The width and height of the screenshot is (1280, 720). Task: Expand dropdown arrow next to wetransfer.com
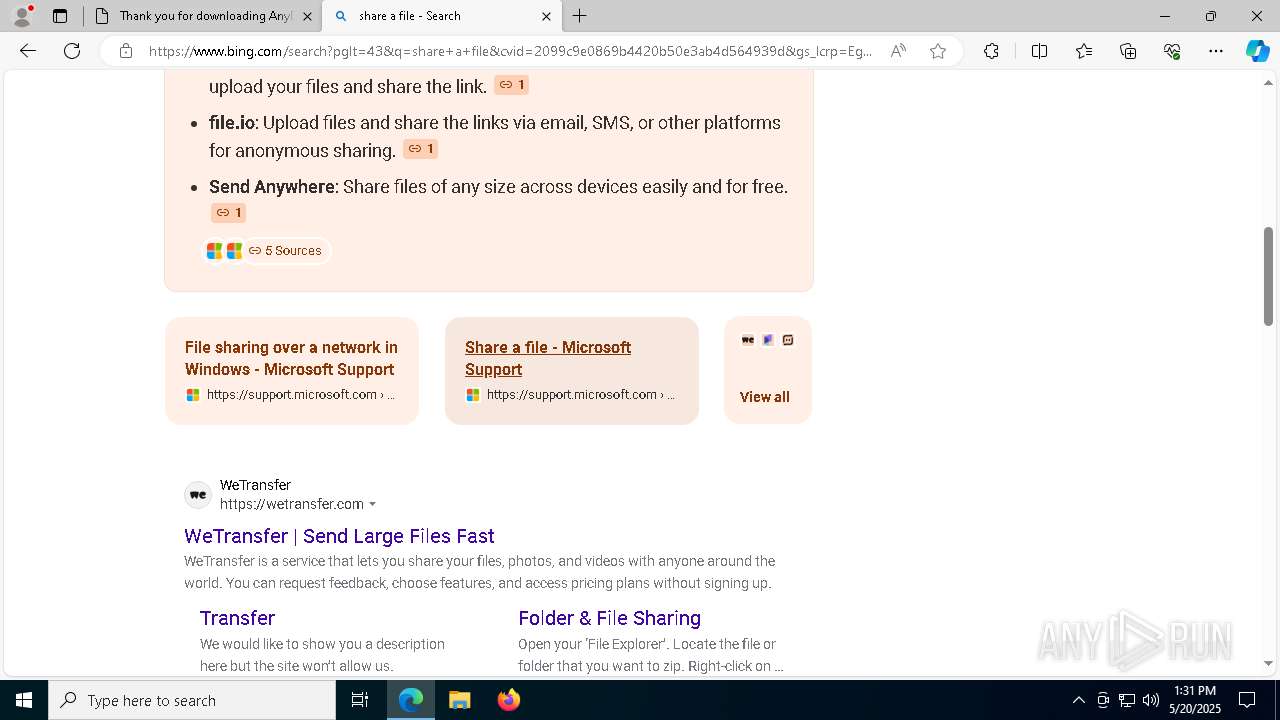click(373, 505)
